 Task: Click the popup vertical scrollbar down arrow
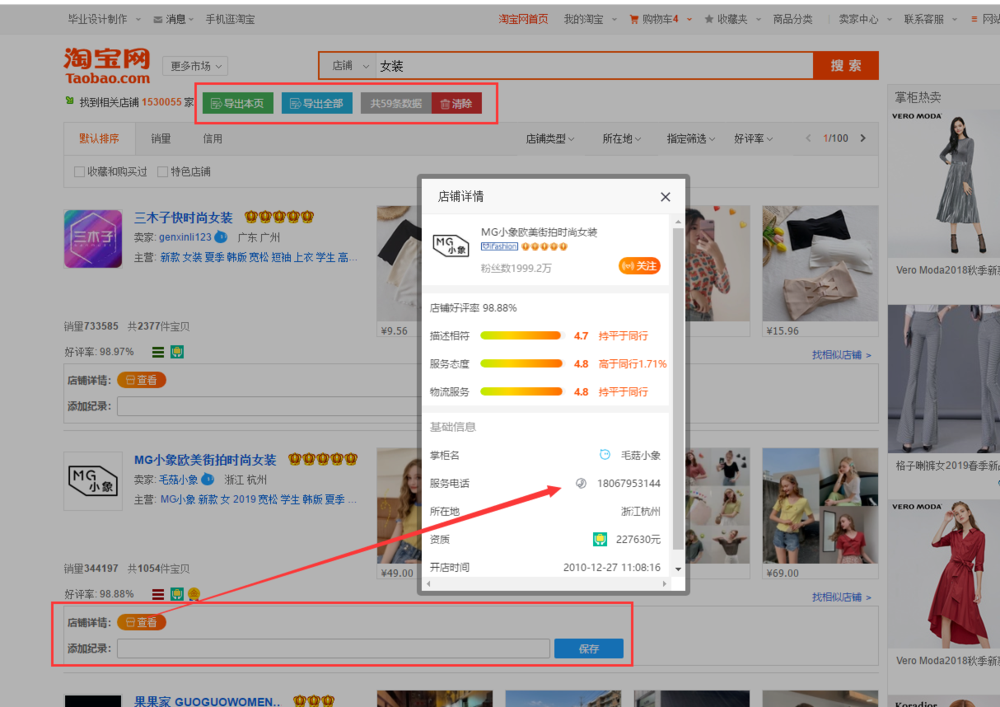click(678, 569)
